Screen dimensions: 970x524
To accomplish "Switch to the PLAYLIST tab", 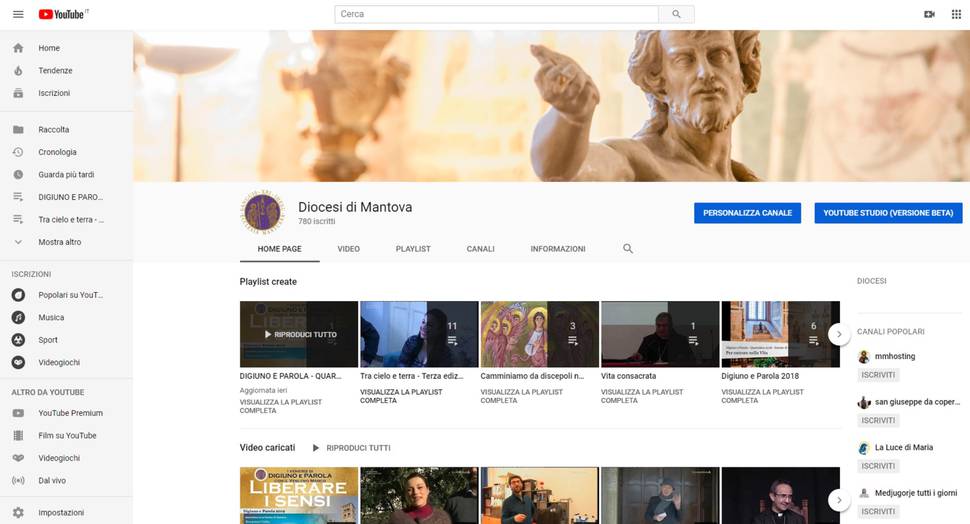I will (x=413, y=249).
